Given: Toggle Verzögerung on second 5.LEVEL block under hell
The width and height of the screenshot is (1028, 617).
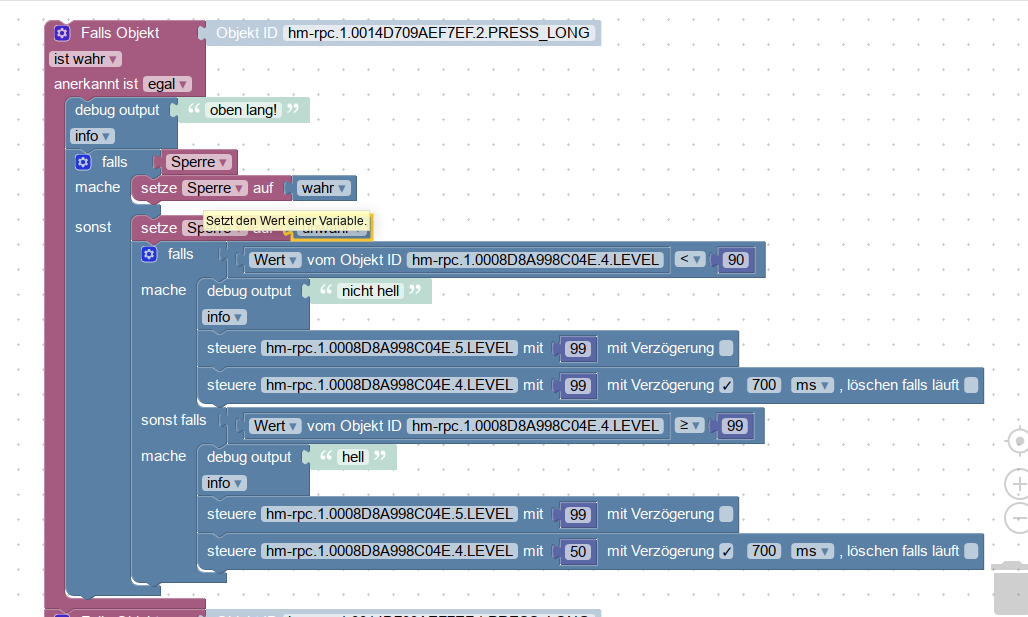Looking at the screenshot, I should [x=726, y=514].
